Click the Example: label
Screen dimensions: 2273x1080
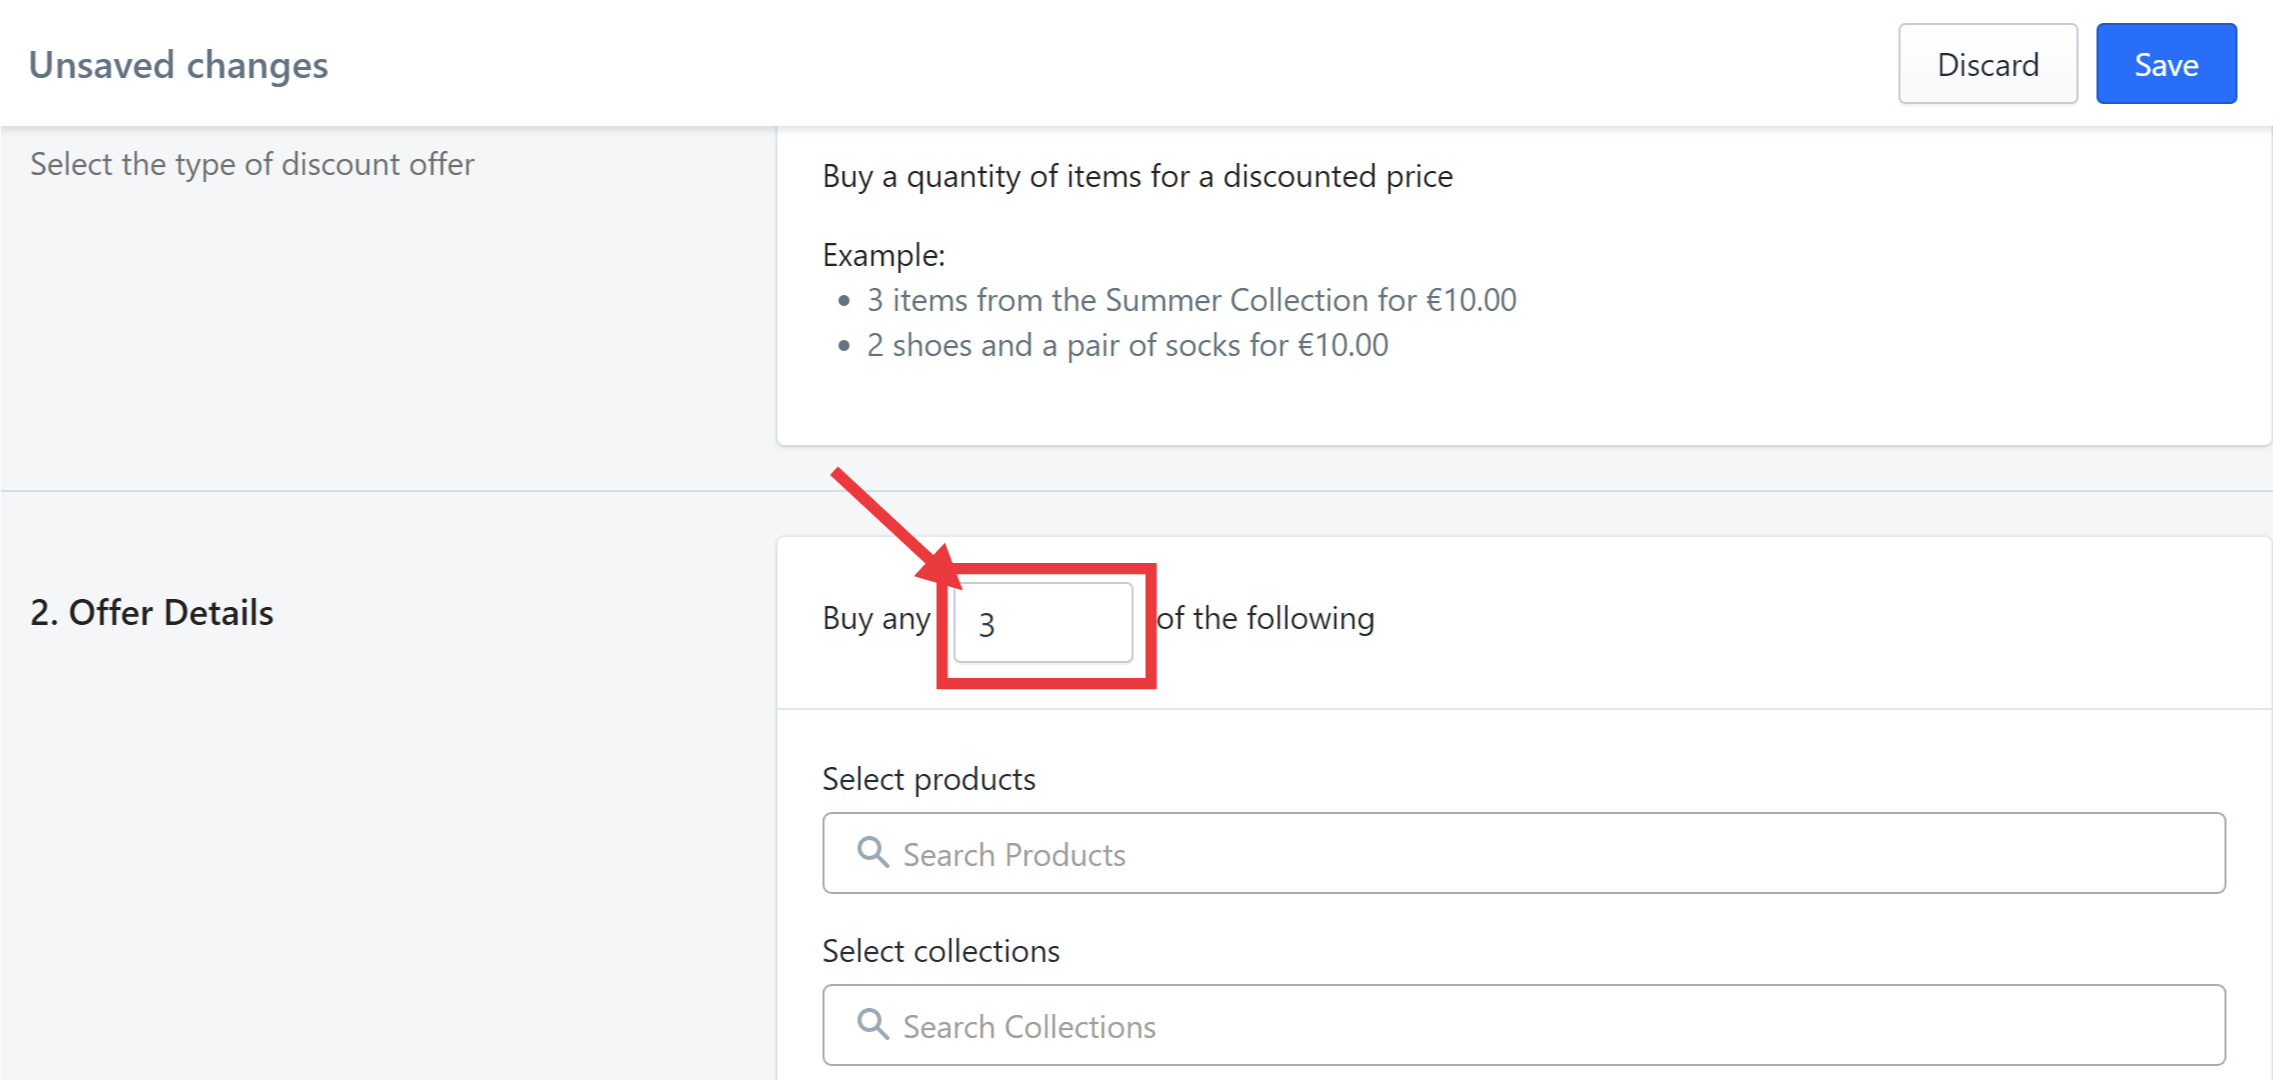point(883,255)
